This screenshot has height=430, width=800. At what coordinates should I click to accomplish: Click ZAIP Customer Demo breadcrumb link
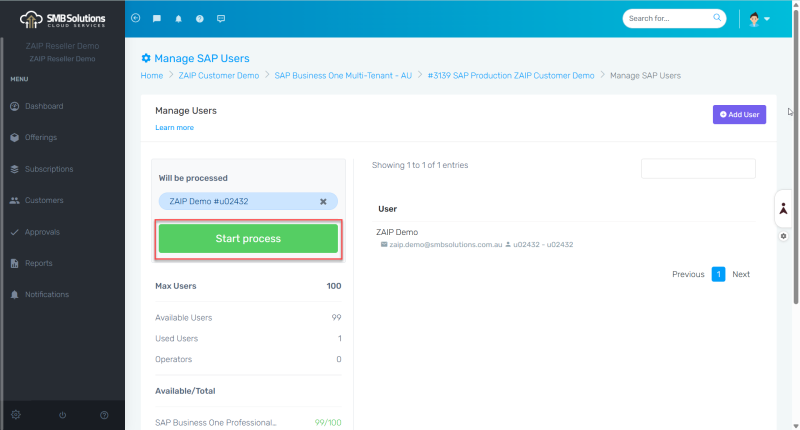click(x=219, y=75)
